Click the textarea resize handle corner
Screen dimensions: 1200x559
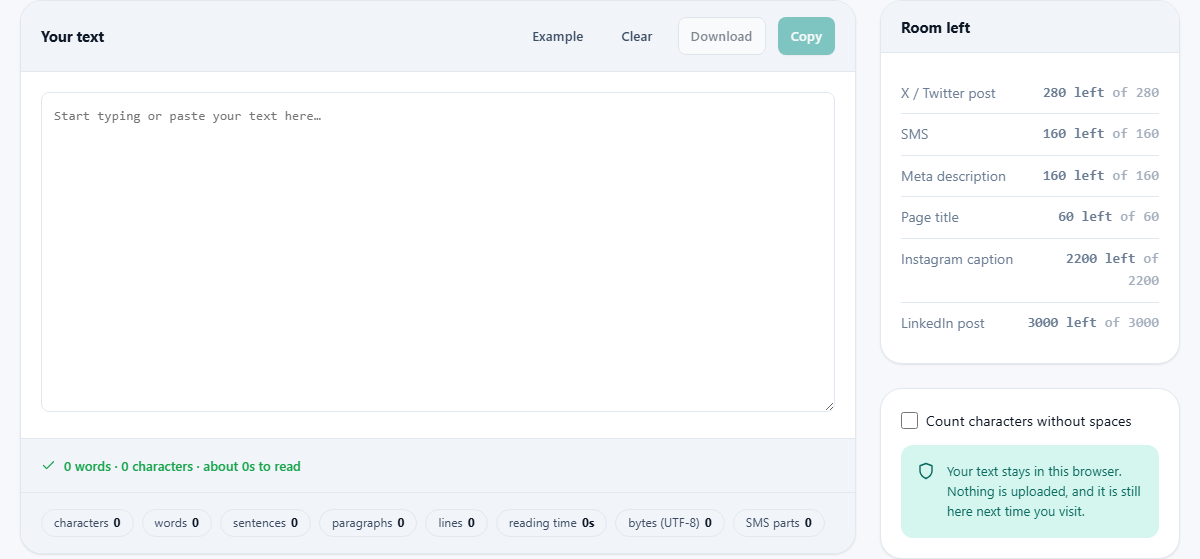pyautogui.click(x=828, y=405)
